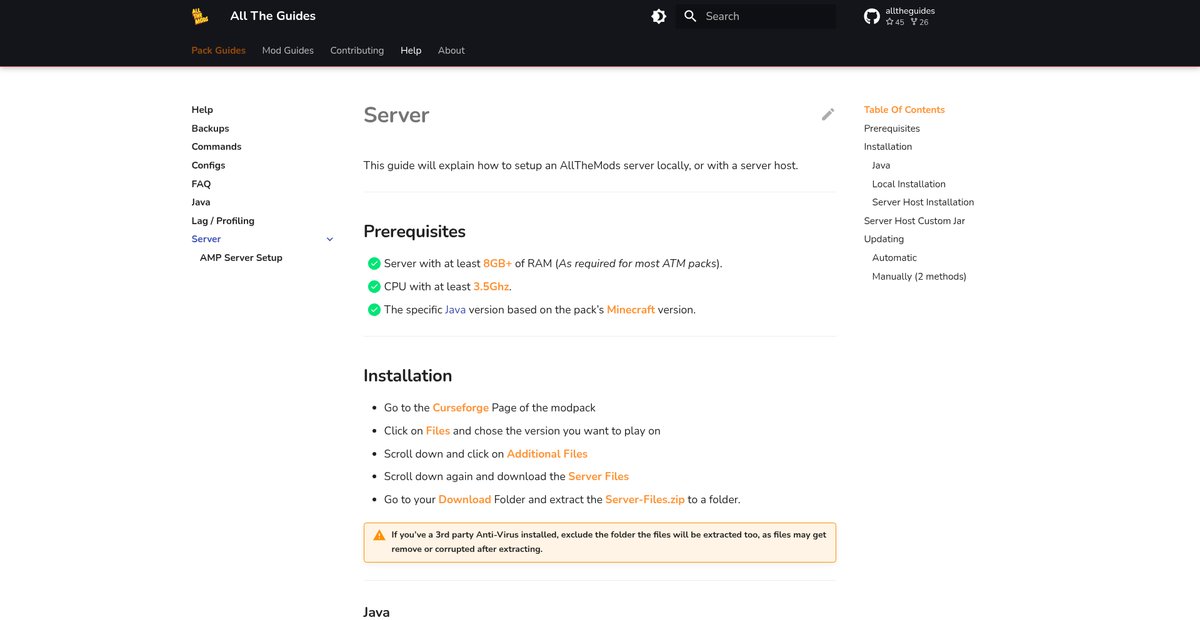This screenshot has width=1200, height=620.
Task: Click the GitHub stars count 45
Action: pyautogui.click(x=895, y=22)
